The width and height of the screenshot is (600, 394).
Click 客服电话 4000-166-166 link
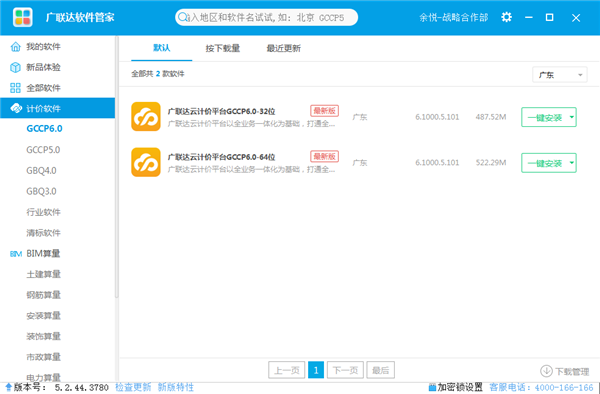click(541, 387)
